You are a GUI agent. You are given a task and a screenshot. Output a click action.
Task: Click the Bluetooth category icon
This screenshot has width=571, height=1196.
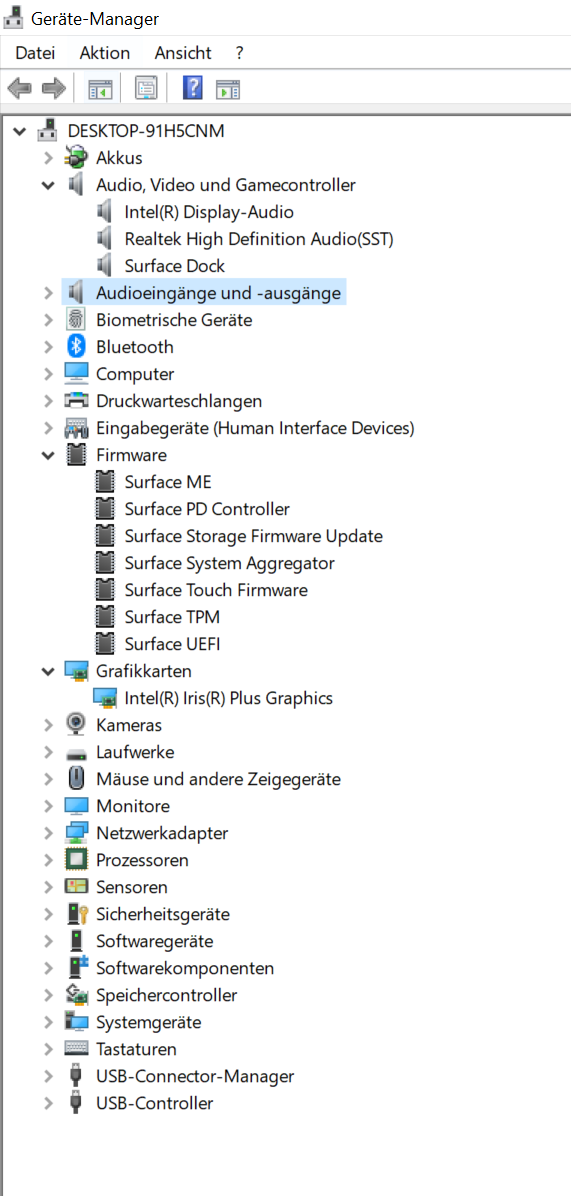pyautogui.click(x=76, y=347)
